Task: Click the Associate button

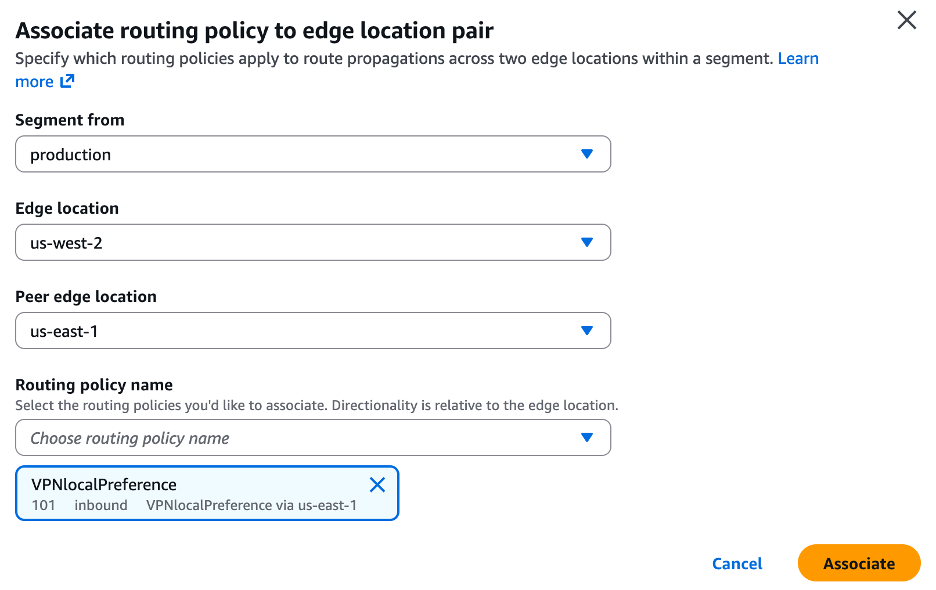Action: tap(858, 563)
